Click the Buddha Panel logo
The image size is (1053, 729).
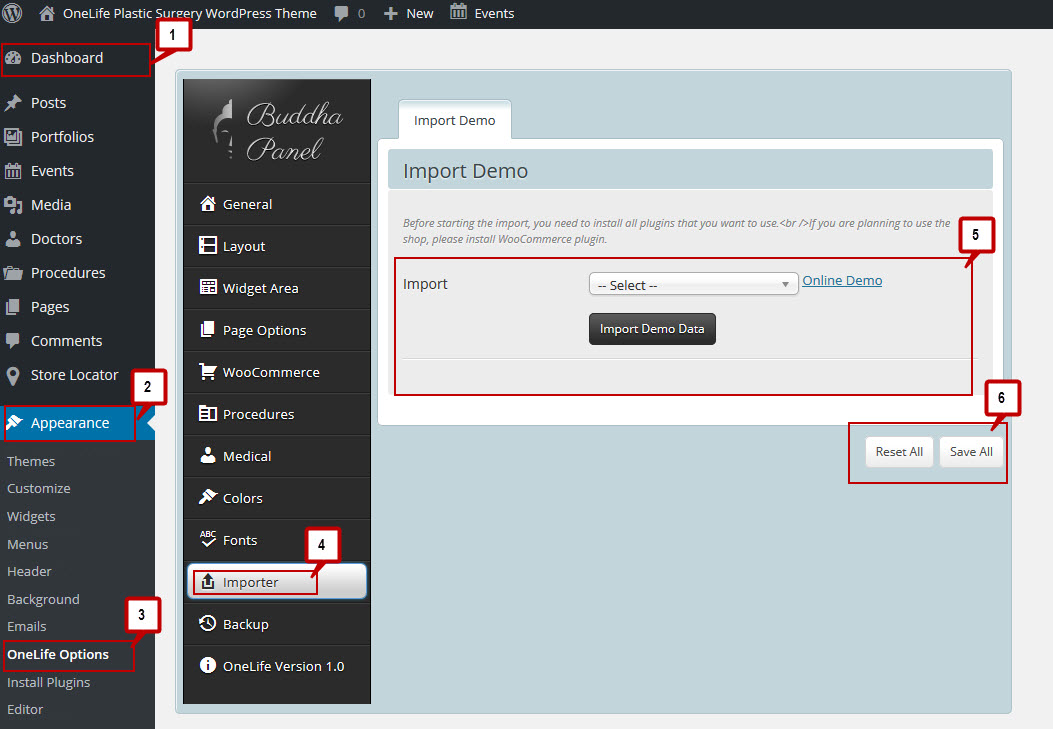coord(277,130)
